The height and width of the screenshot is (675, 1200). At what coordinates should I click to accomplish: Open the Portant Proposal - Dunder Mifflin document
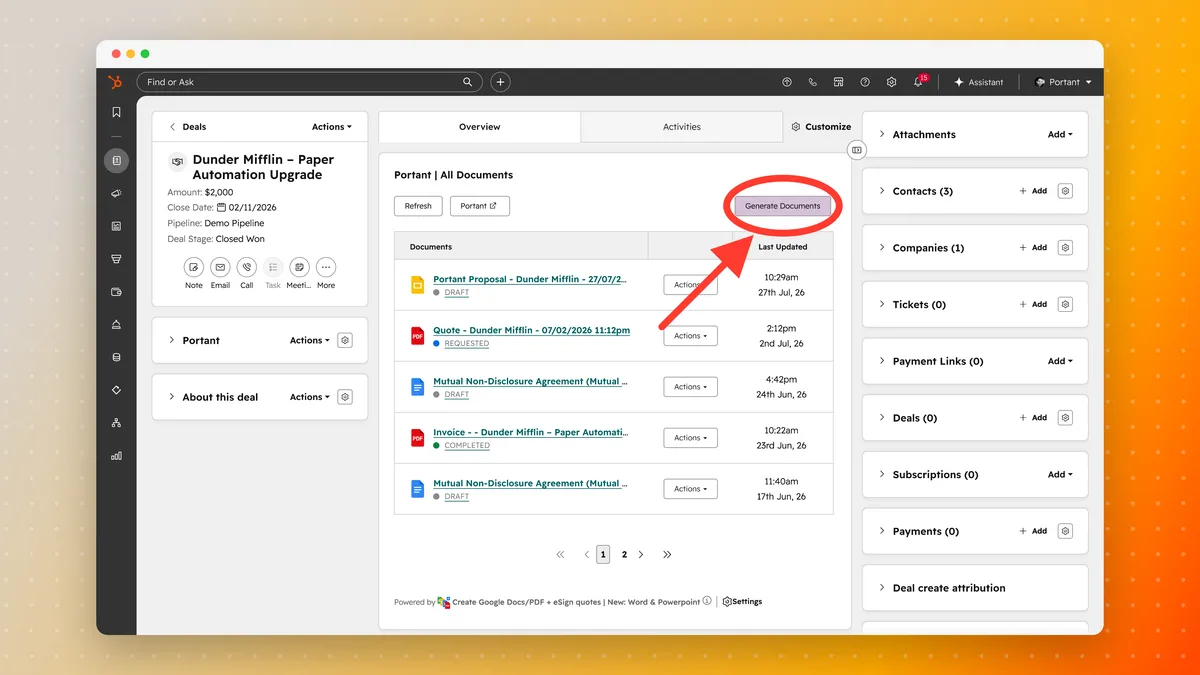click(x=530, y=279)
